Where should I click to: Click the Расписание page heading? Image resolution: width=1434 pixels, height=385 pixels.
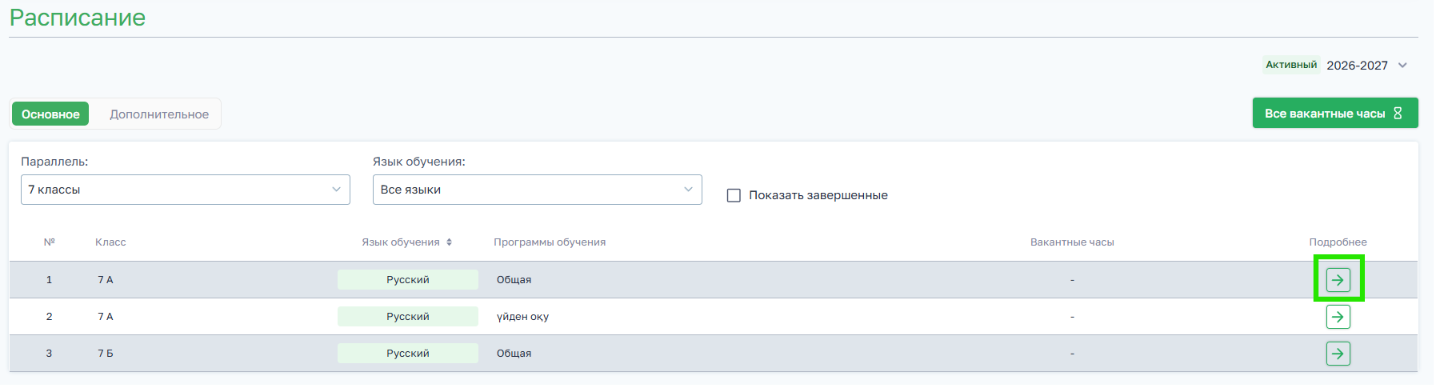click(x=77, y=17)
